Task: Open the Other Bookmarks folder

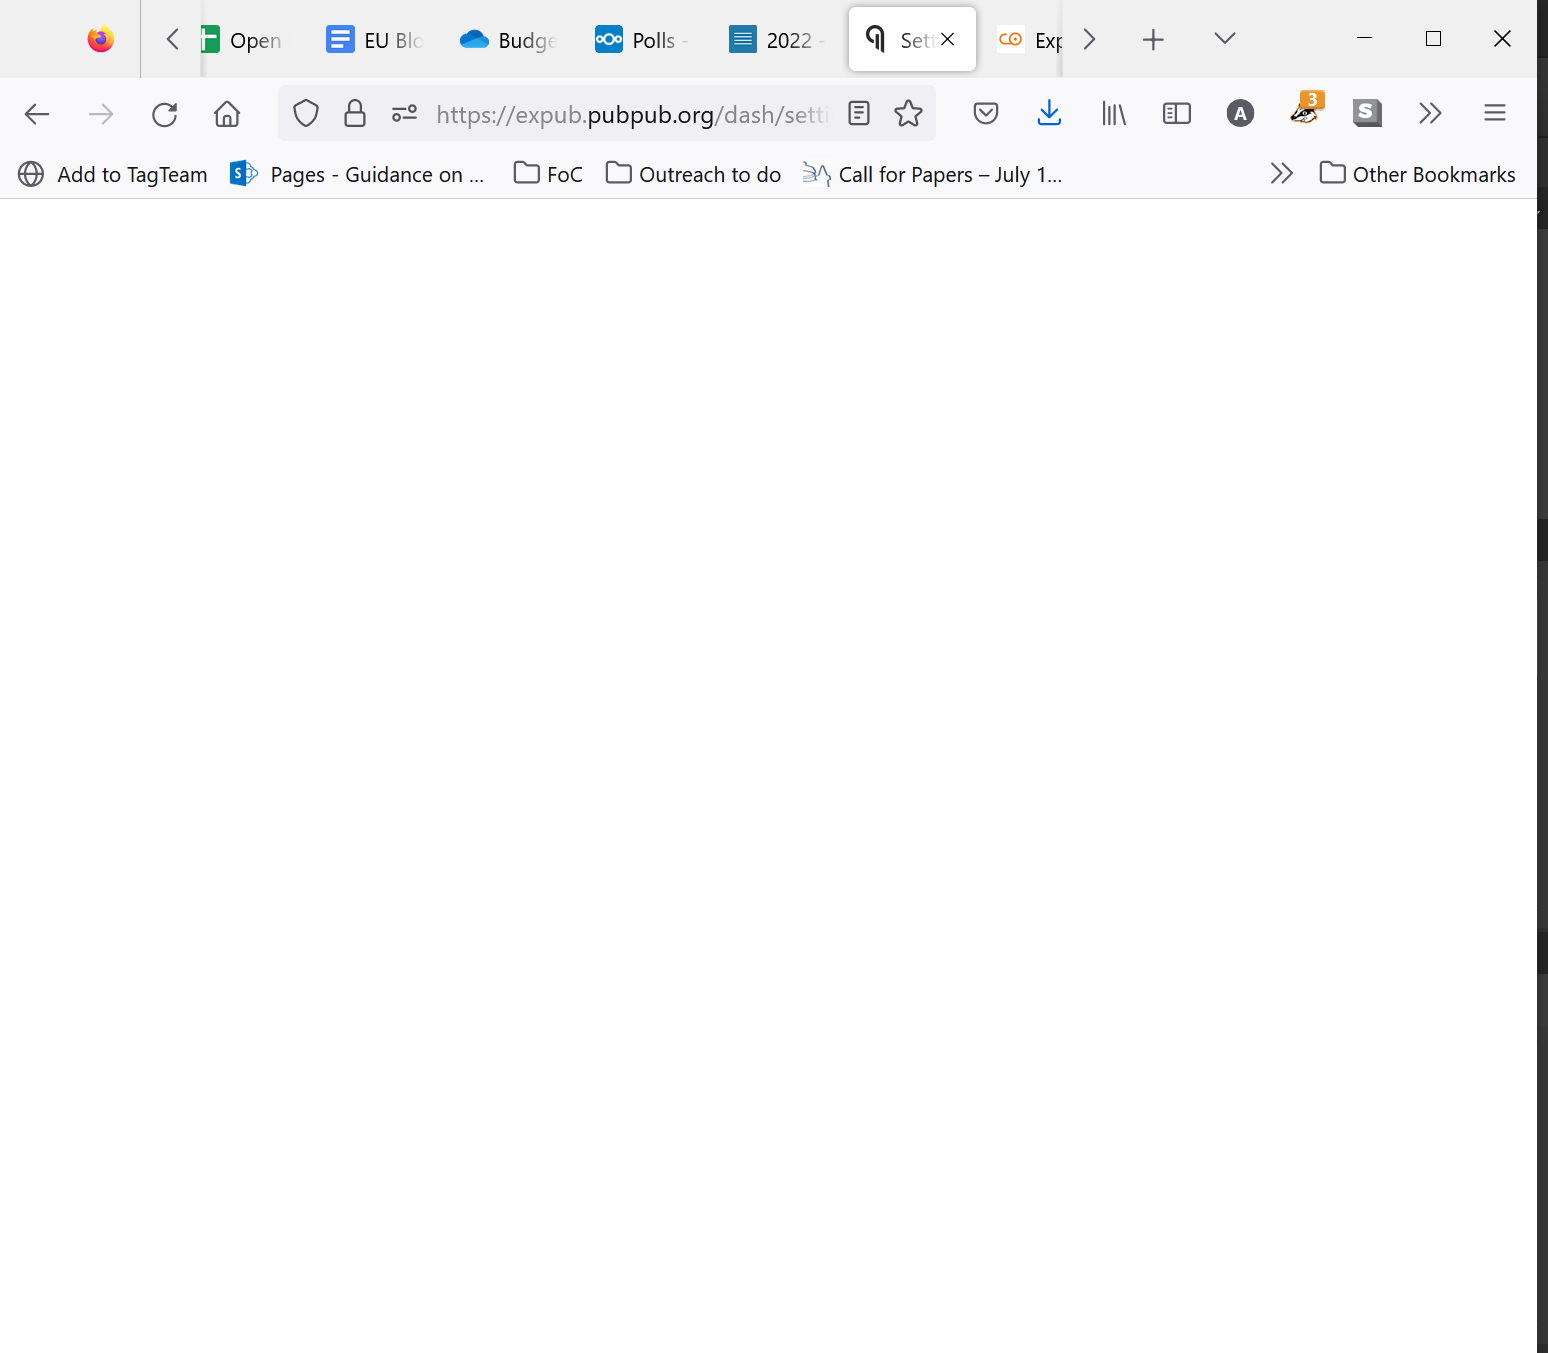Action: click(x=1417, y=173)
